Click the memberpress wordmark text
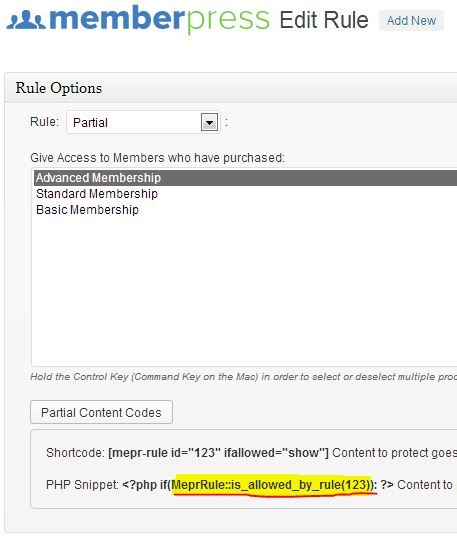 [159, 20]
